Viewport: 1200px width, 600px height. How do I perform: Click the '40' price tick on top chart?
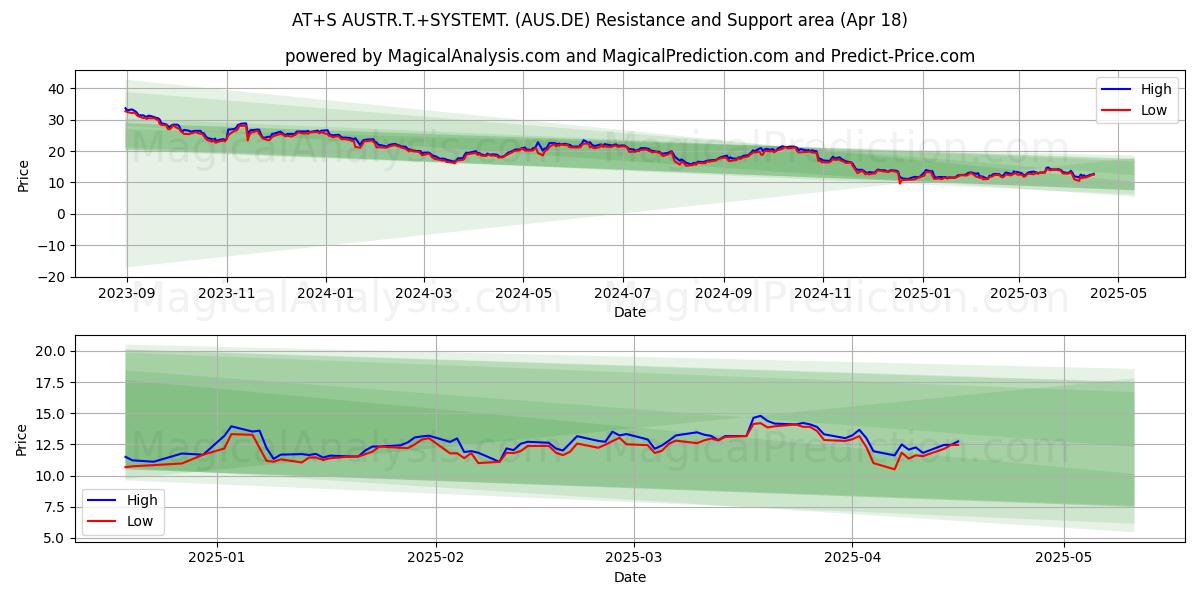57,89
